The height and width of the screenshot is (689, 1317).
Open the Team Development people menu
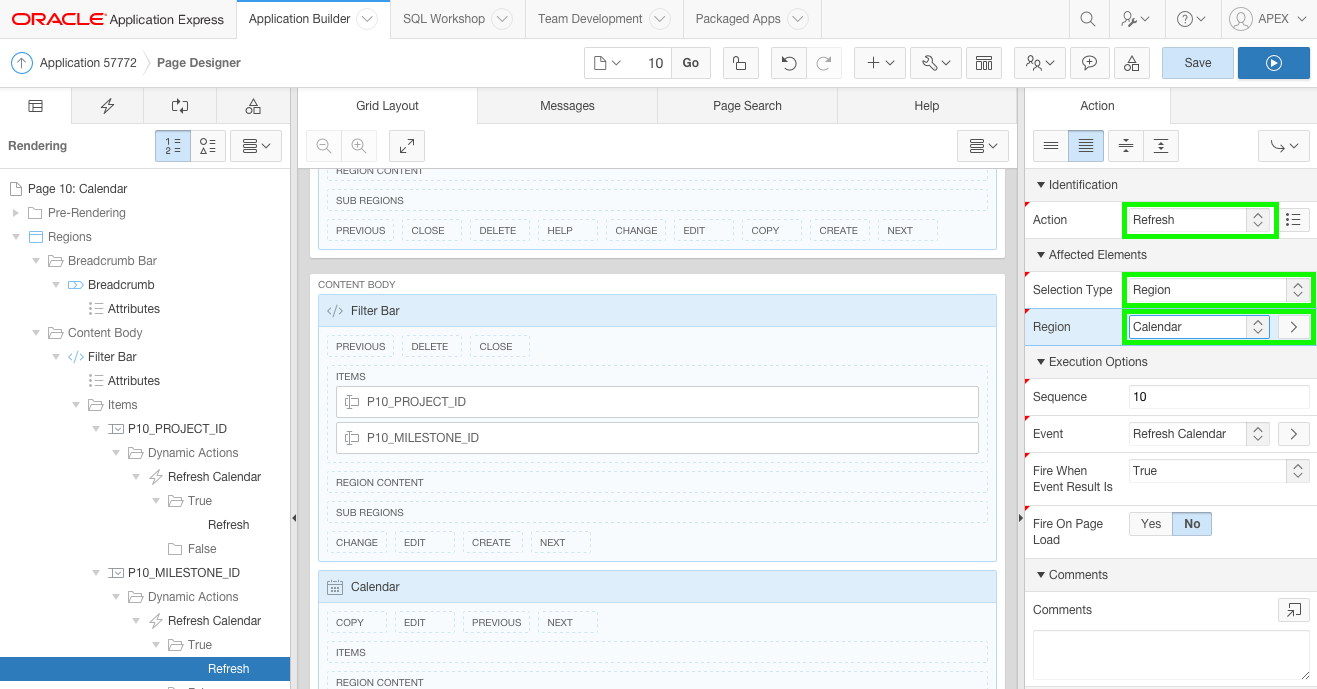pyautogui.click(x=1040, y=63)
